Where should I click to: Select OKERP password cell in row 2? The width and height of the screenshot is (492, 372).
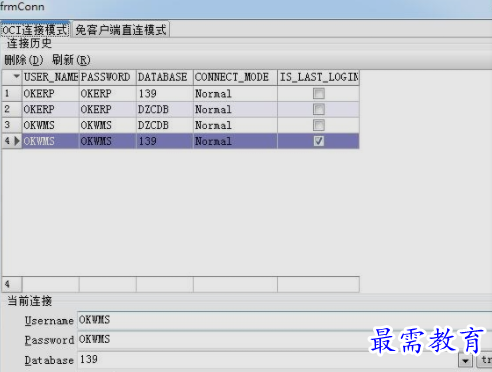point(108,109)
